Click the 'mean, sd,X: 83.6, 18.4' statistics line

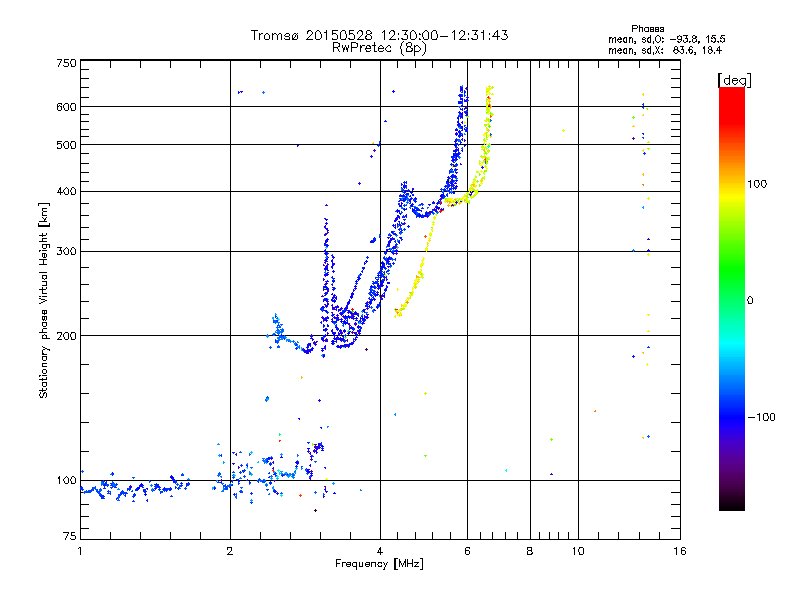[x=665, y=50]
